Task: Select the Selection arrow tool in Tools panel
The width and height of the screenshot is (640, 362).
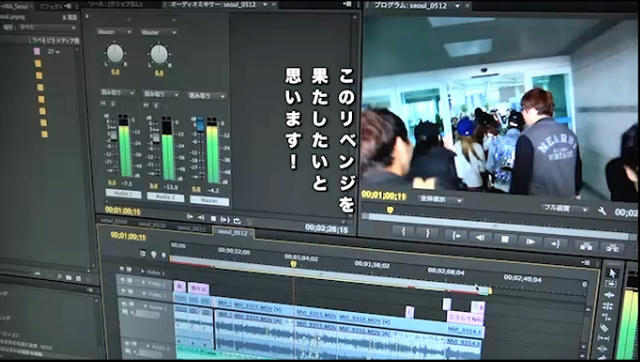Action: tap(612, 273)
